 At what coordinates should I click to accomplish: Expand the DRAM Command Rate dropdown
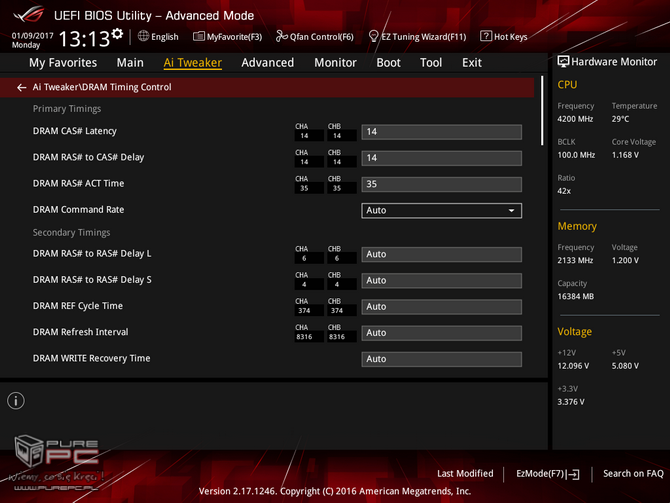click(x=441, y=211)
